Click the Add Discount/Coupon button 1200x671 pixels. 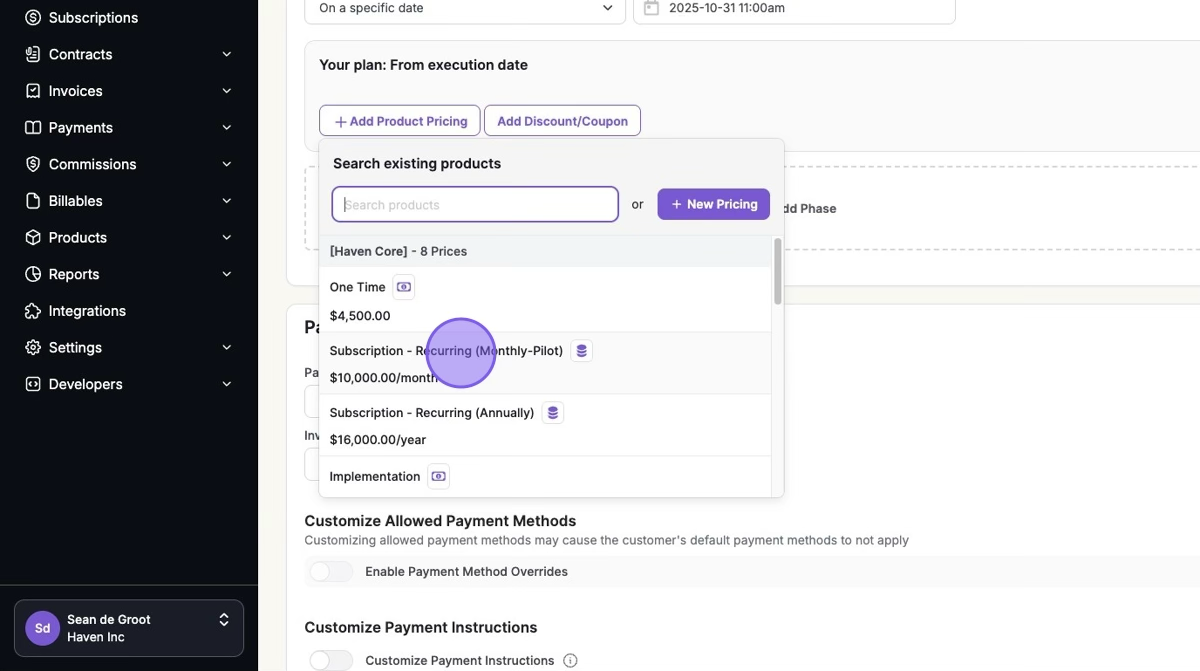(562, 121)
